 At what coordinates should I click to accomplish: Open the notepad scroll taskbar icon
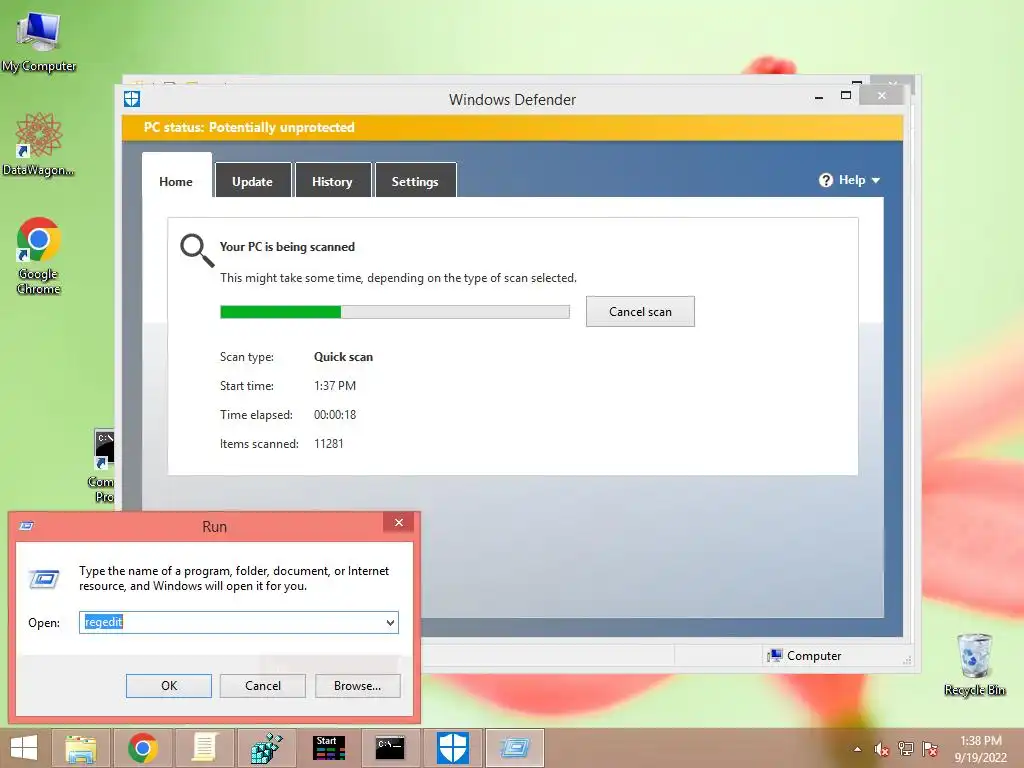[204, 748]
